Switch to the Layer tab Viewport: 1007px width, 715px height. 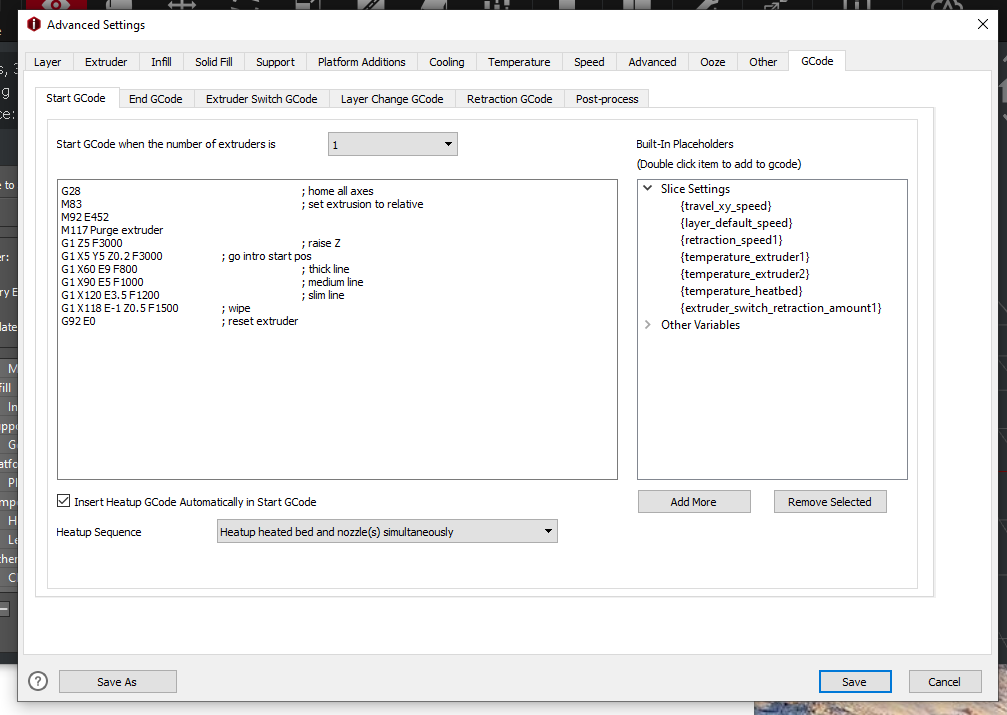click(48, 62)
